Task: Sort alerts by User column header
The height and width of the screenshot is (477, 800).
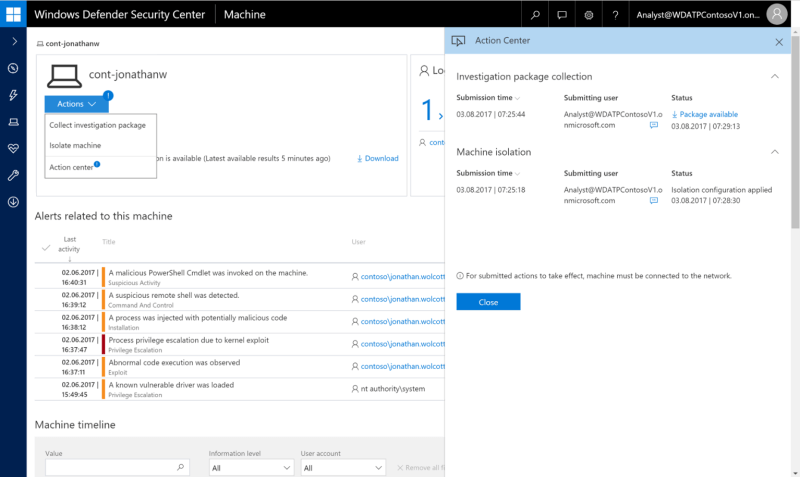Action: pos(358,242)
